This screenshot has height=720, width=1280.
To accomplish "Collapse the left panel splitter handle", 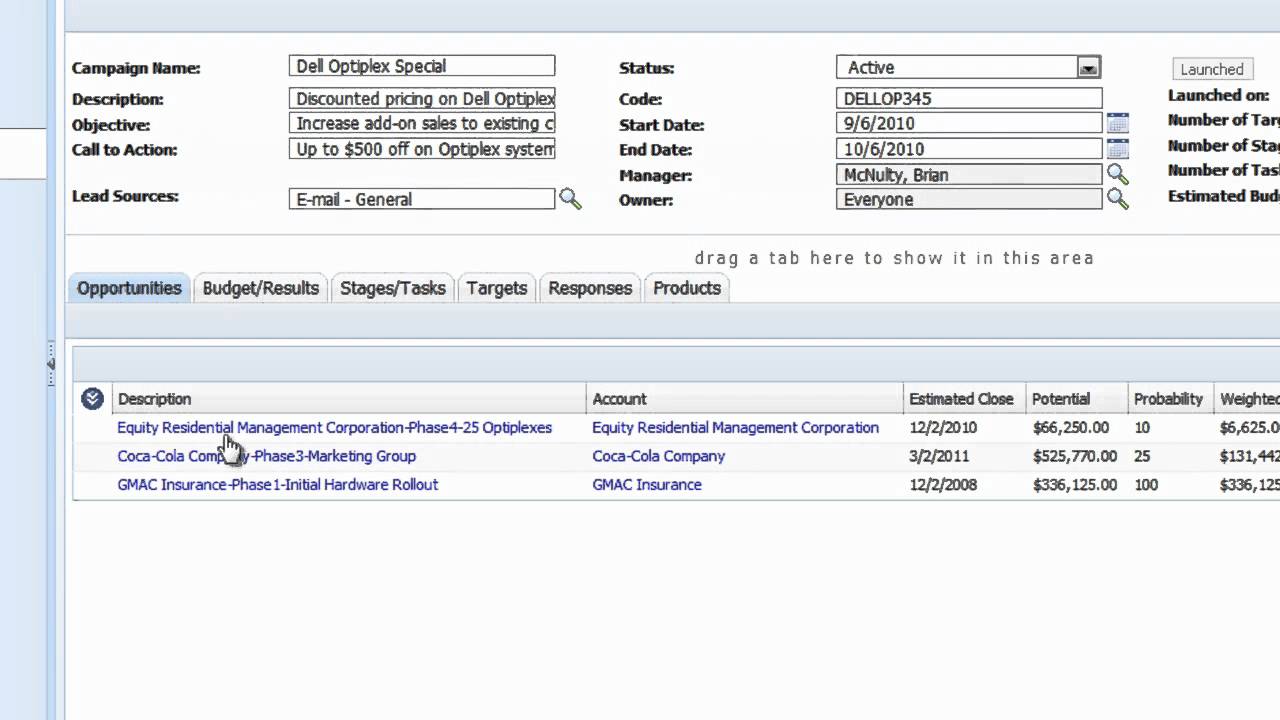I will 50,364.
